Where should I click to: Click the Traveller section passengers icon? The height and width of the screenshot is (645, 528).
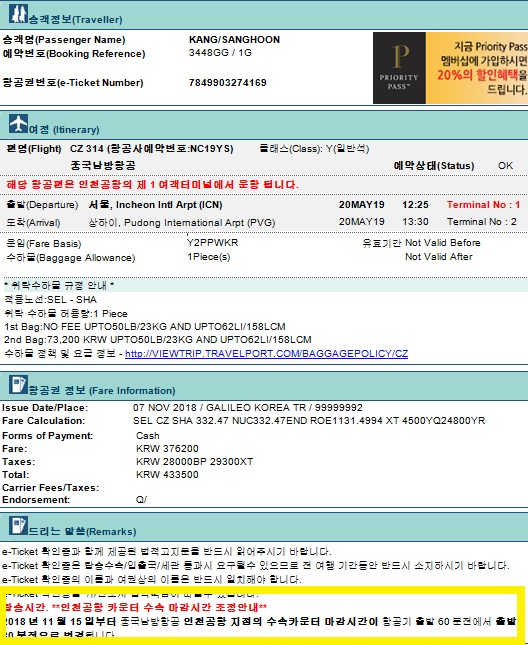click(x=18, y=14)
